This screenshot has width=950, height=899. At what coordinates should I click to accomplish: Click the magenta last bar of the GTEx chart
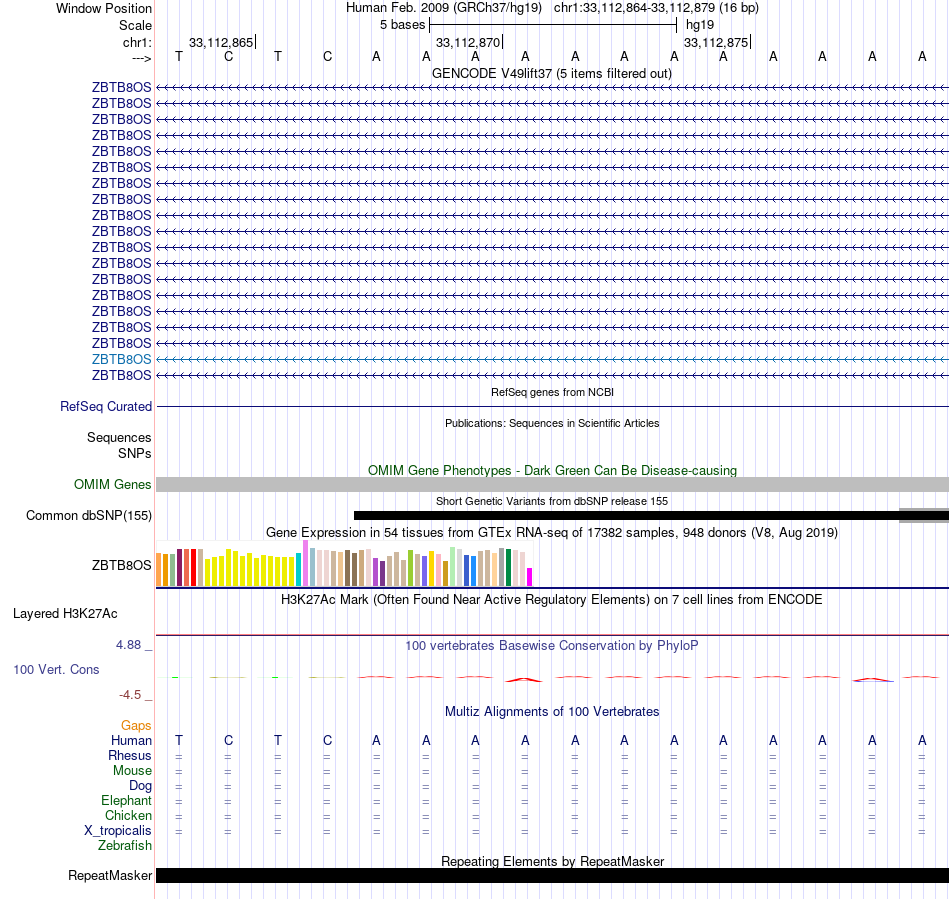(x=530, y=577)
